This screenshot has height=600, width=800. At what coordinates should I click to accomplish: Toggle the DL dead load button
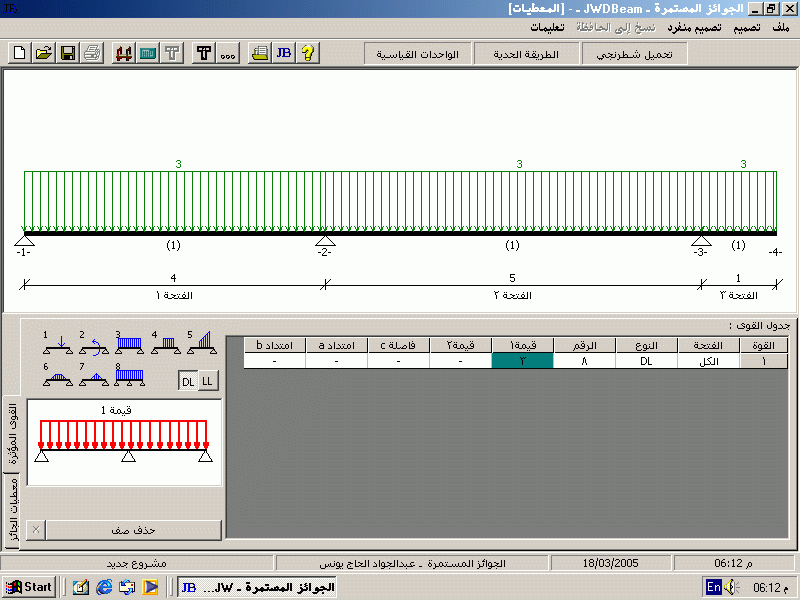point(188,381)
